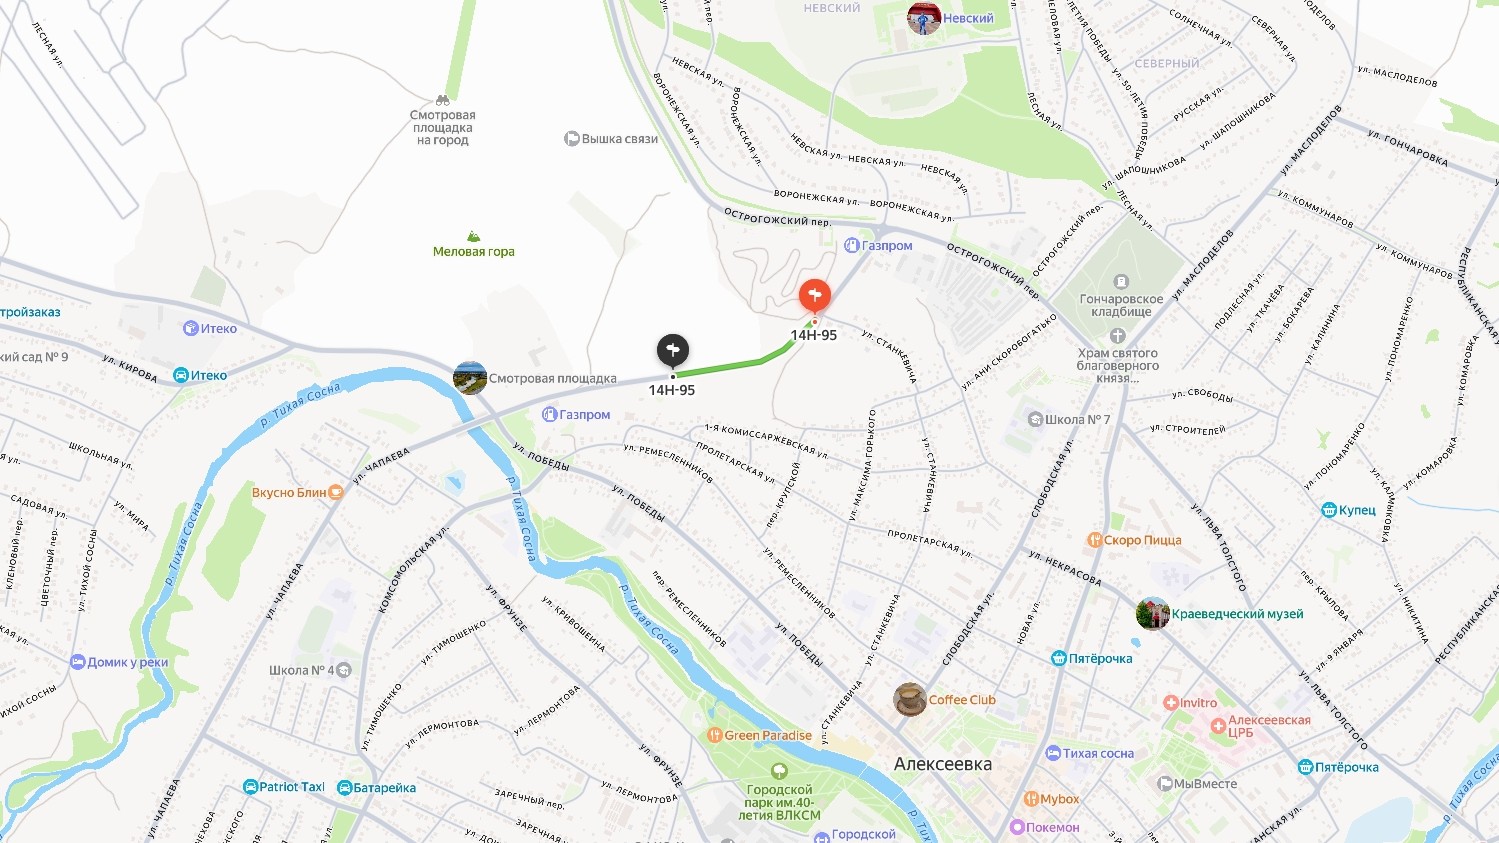The width and height of the screenshot is (1499, 843).
Task: Click the binoculars Смотровая площадка на город icon
Action: (x=443, y=101)
